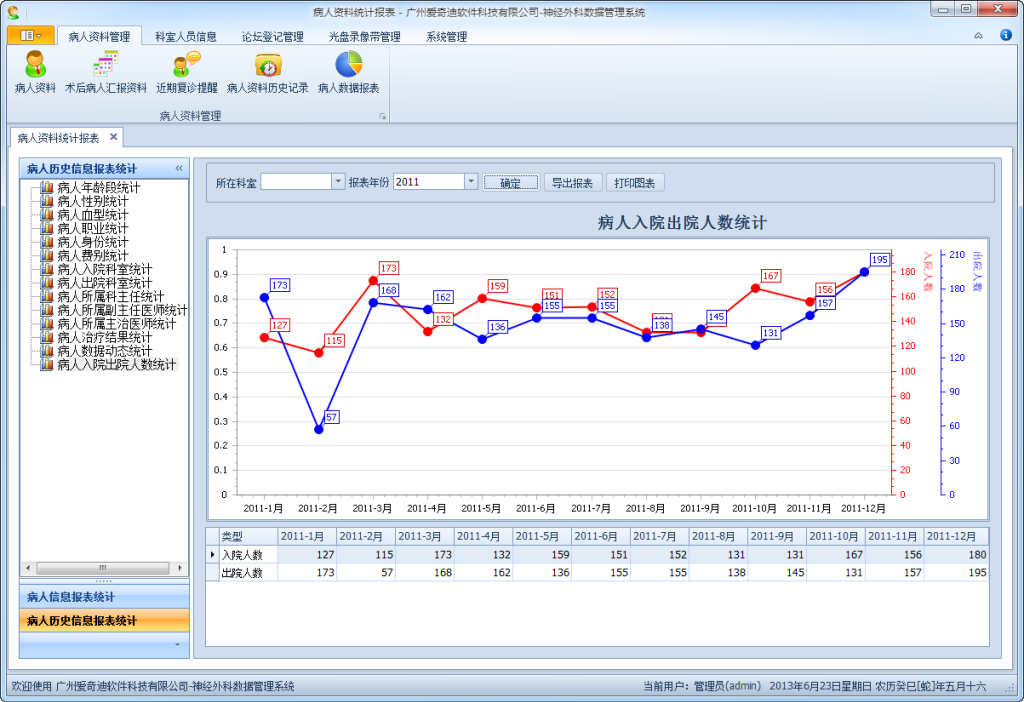The width and height of the screenshot is (1024, 702).
Task: Open 病人数据报表 pie chart icon
Action: pyautogui.click(x=349, y=72)
